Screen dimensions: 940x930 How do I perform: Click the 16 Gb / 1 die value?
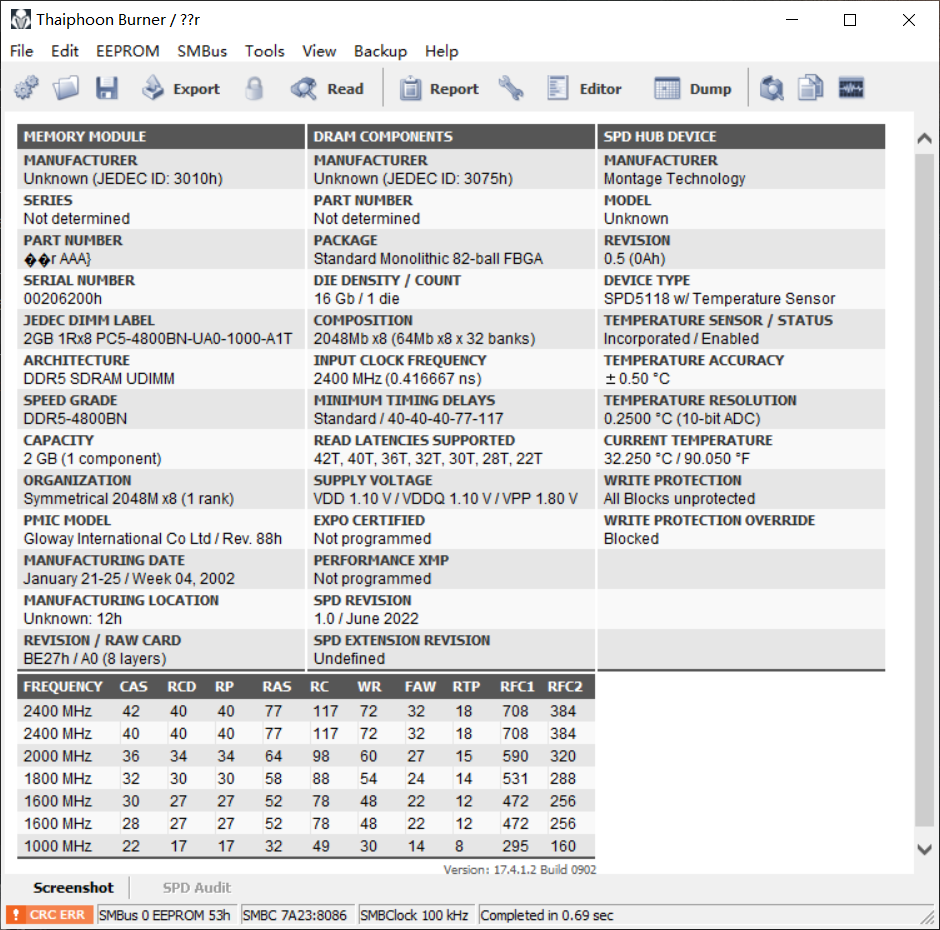click(x=356, y=299)
